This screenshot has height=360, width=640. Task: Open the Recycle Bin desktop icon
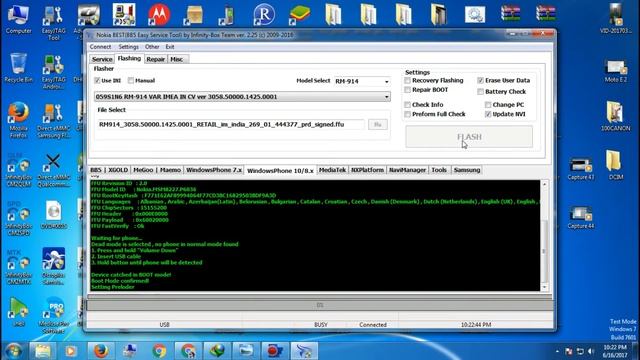pyautogui.click(x=18, y=68)
